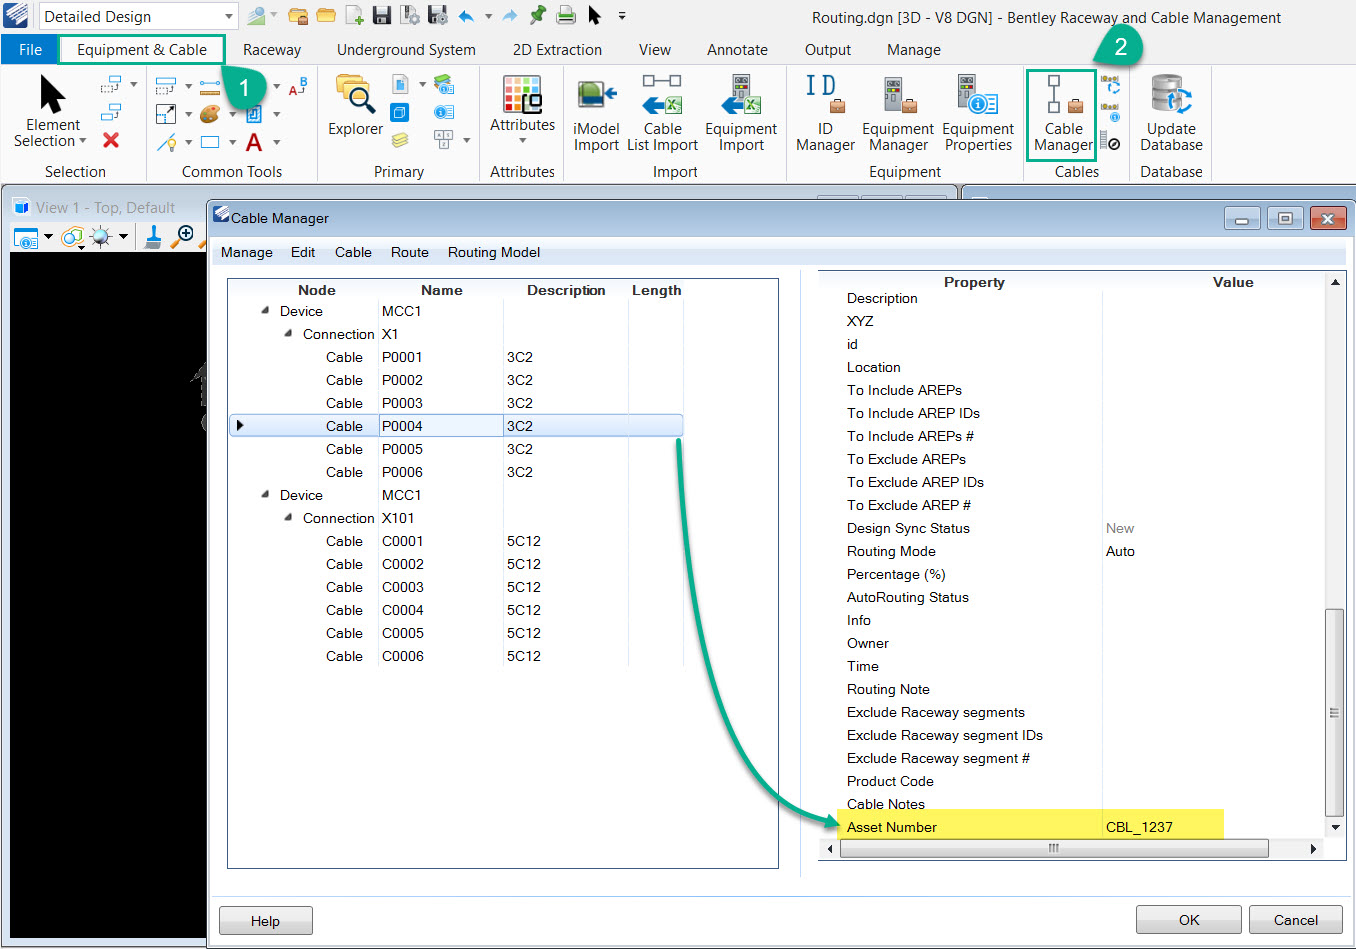Image resolution: width=1356 pixels, height=949 pixels.
Task: Click the Asset Number value CBL_1237
Action: (1139, 827)
